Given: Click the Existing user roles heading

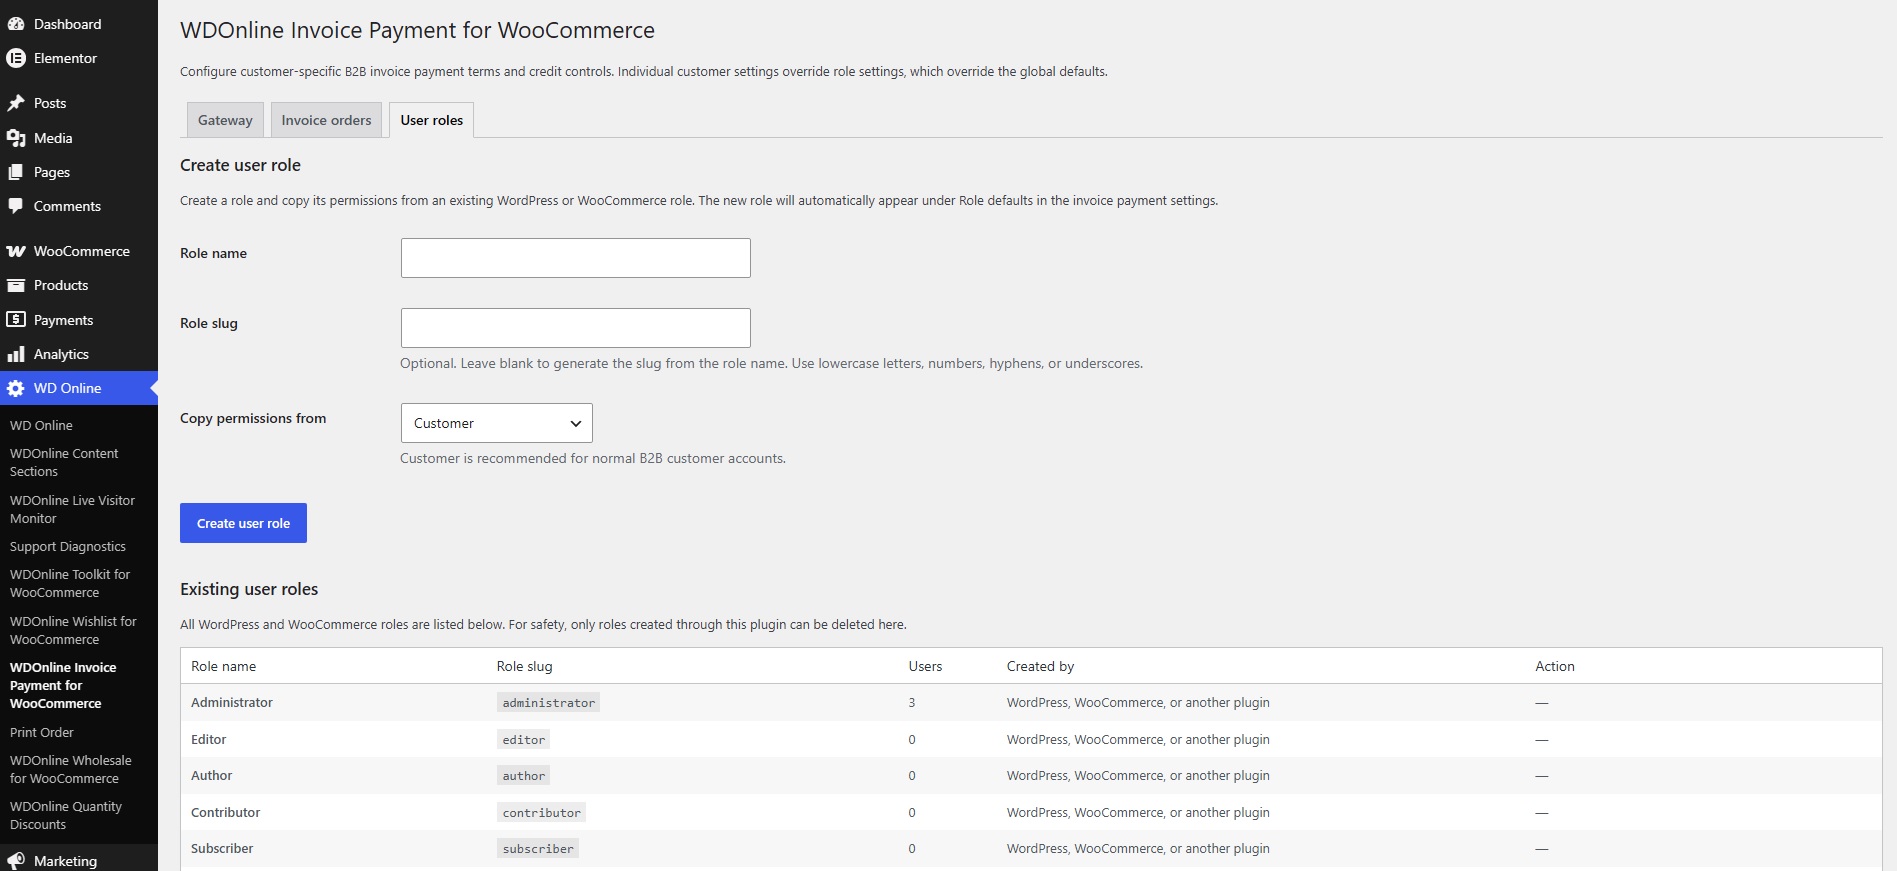Looking at the screenshot, I should coord(249,589).
